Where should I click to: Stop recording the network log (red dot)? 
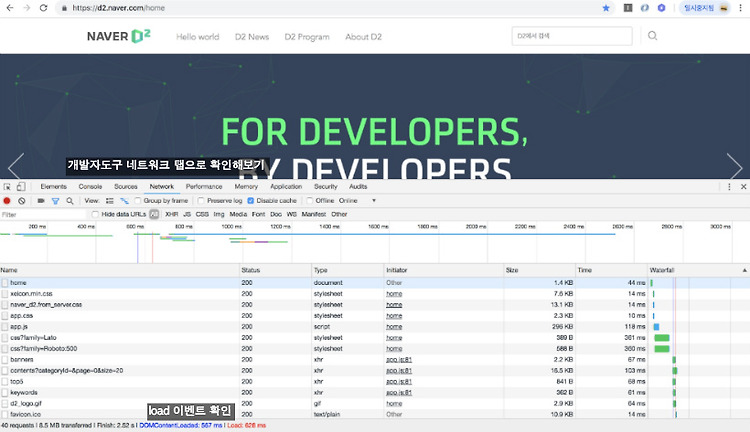point(7,201)
